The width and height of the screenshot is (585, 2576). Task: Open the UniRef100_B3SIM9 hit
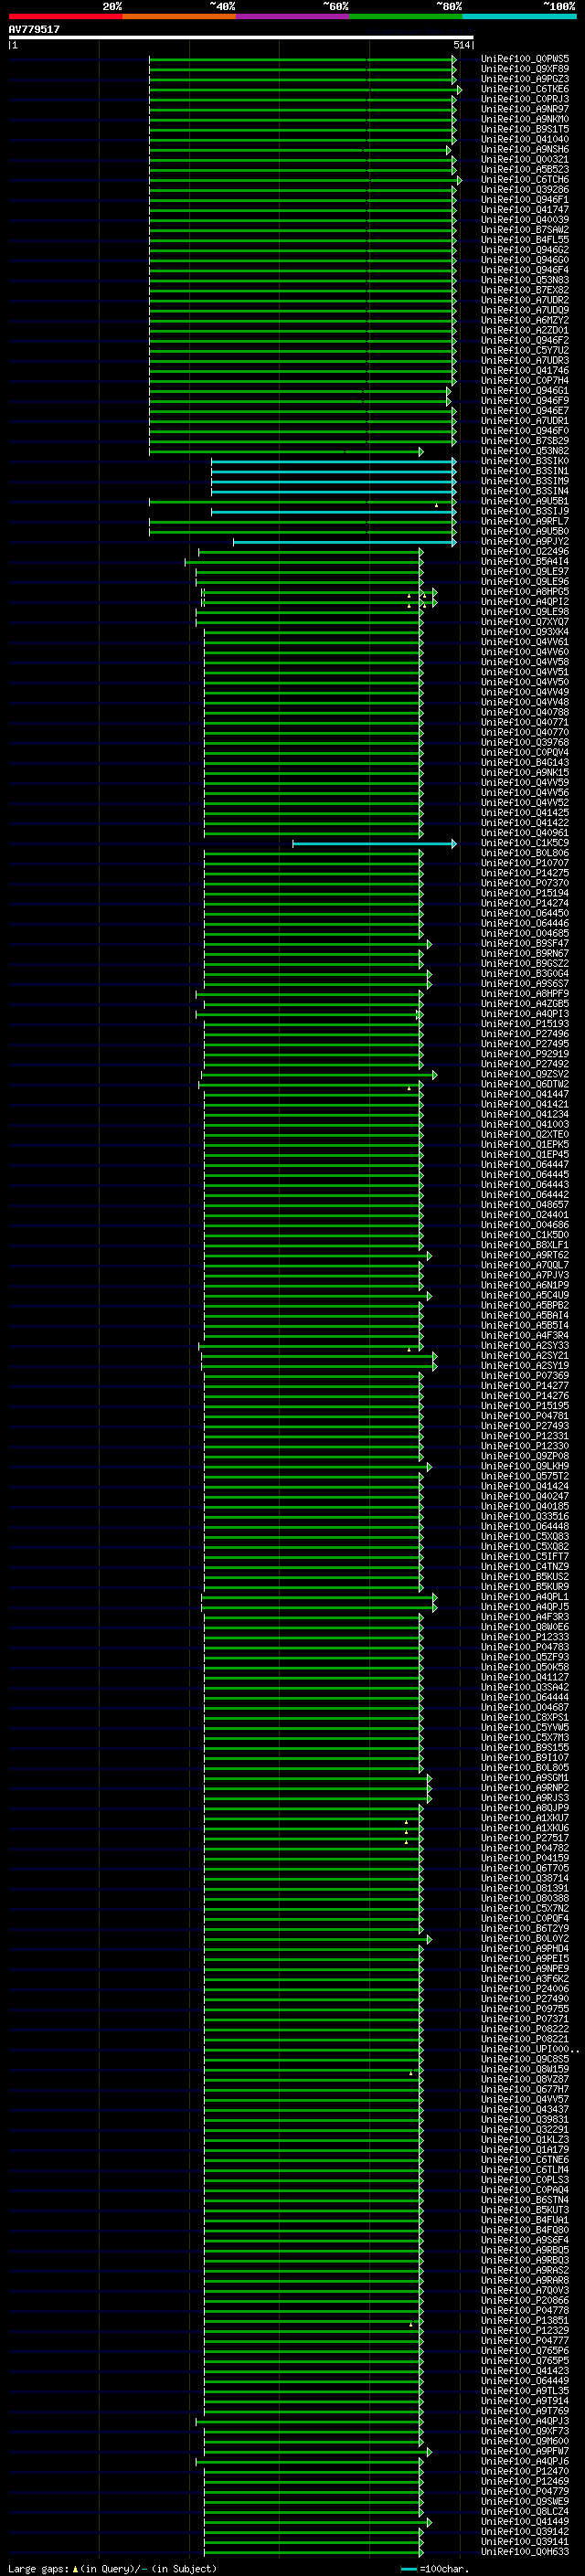(x=525, y=481)
